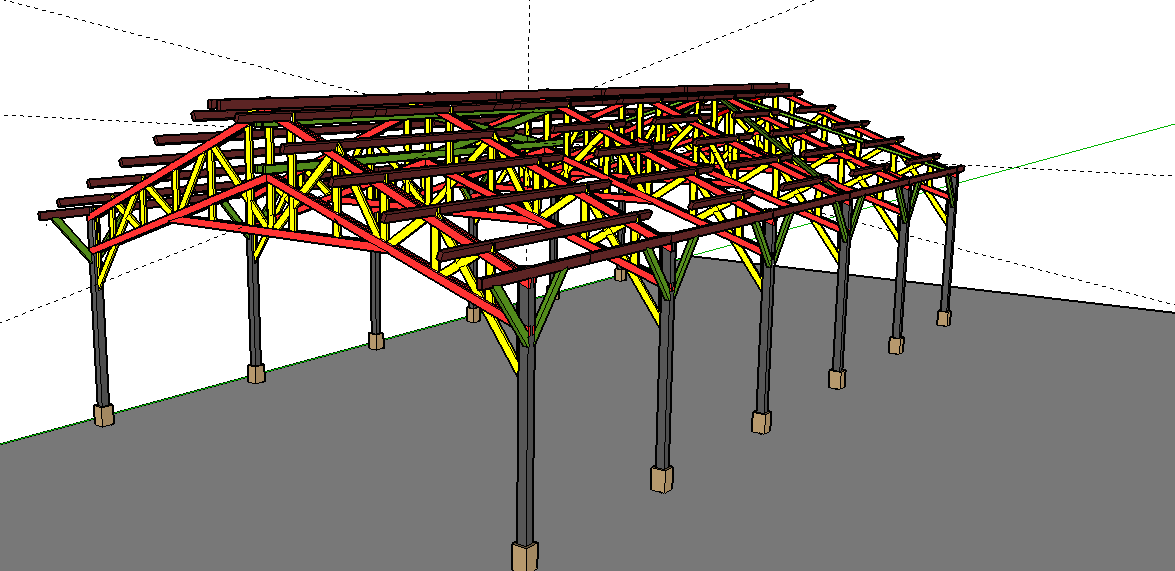
Task: Click the tan footing under nearest corner column
Action: pos(525,556)
